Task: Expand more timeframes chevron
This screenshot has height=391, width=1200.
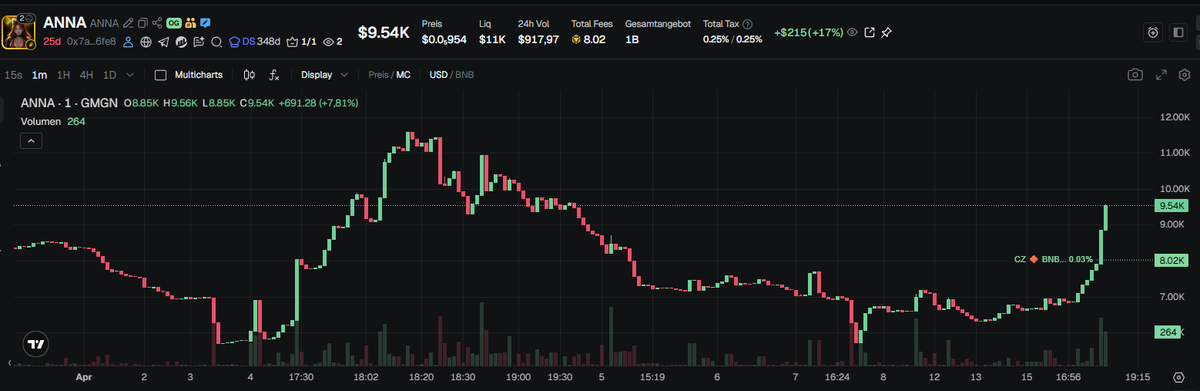Action: (x=130, y=75)
